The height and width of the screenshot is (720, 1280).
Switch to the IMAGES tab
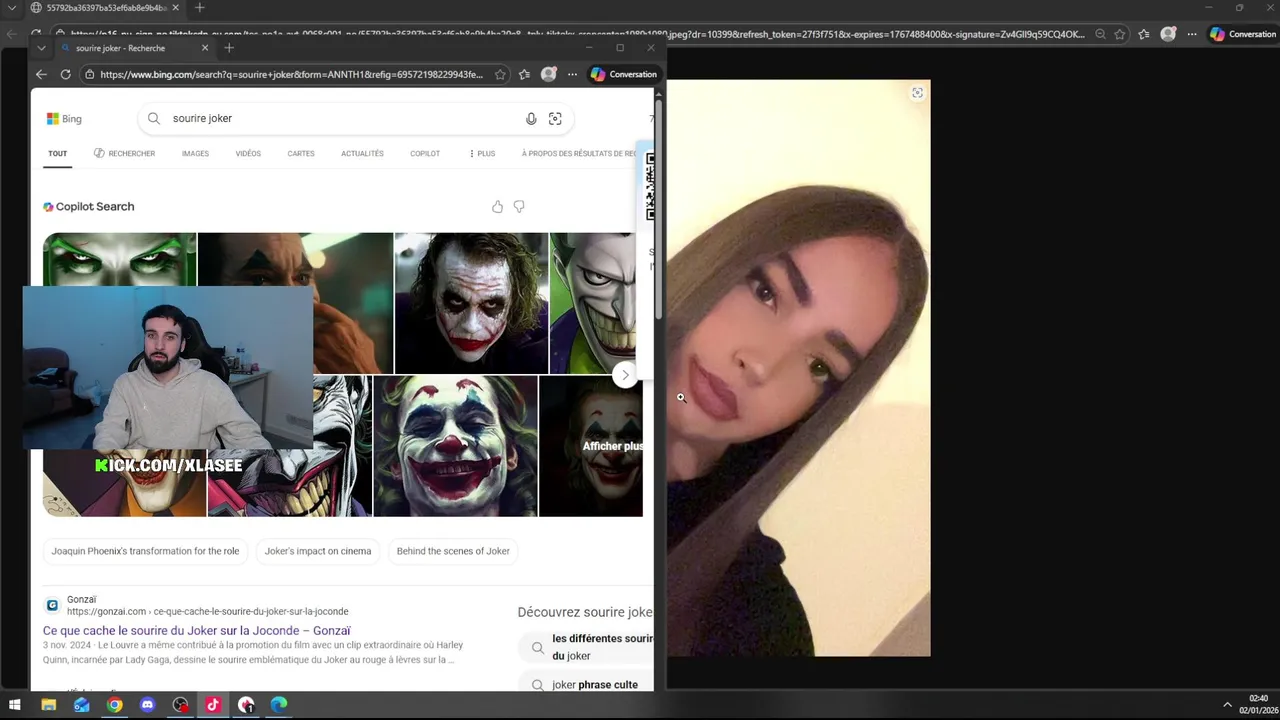(x=195, y=154)
